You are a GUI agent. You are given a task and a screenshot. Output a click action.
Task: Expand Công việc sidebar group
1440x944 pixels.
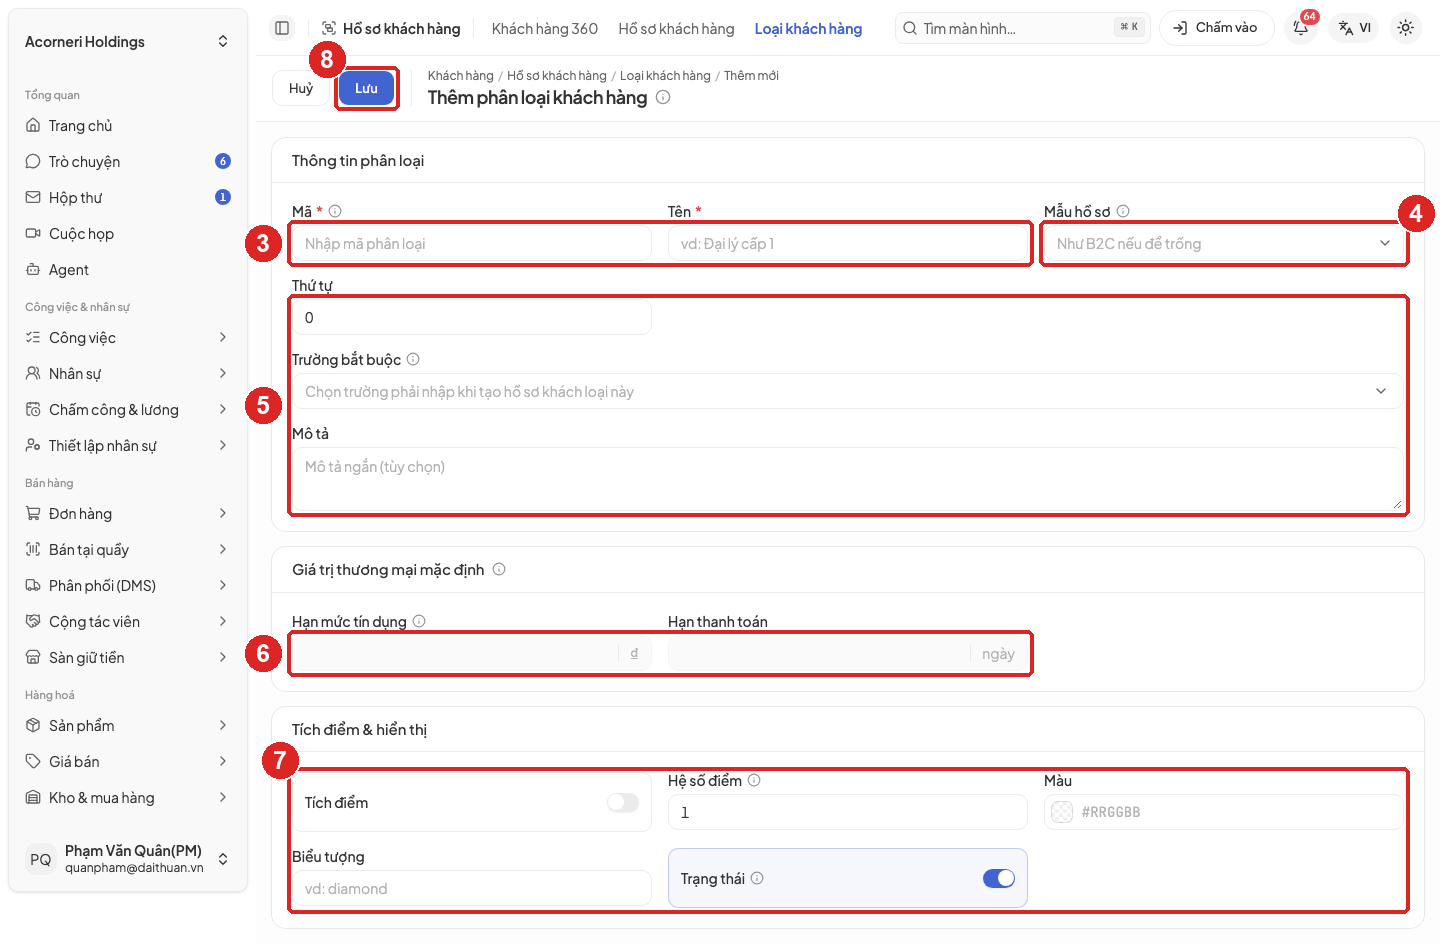[128, 338]
